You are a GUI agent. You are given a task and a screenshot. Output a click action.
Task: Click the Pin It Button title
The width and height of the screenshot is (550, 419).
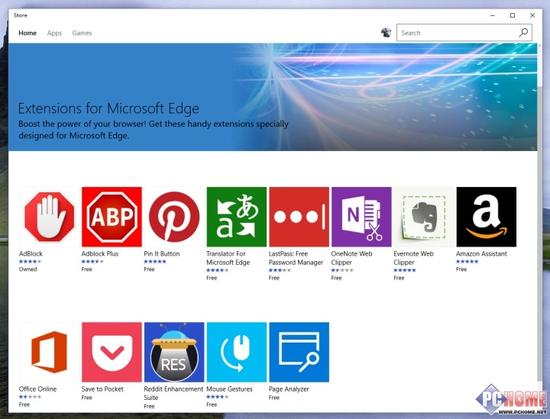(x=162, y=254)
